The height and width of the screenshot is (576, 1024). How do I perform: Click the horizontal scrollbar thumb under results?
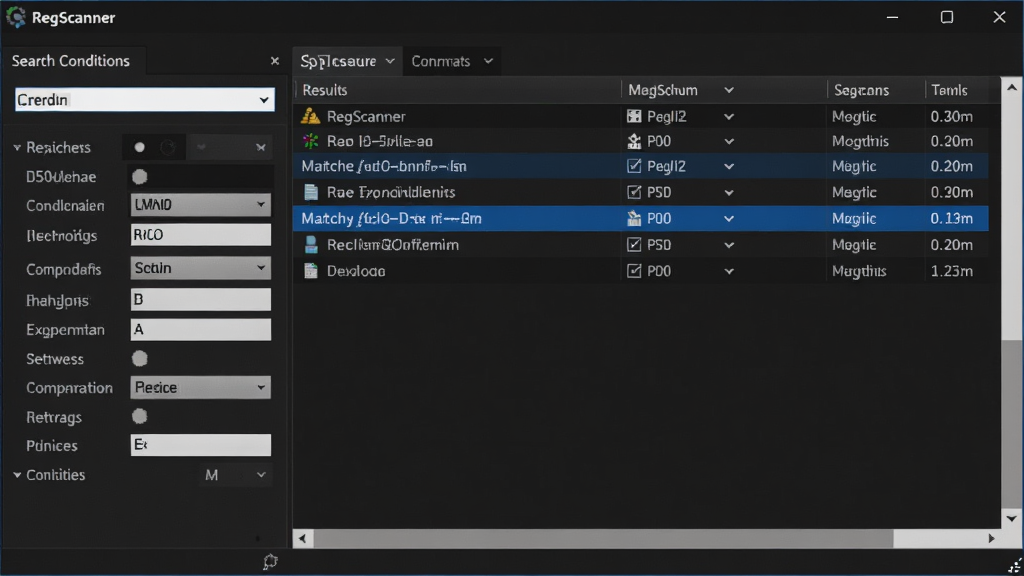point(603,539)
